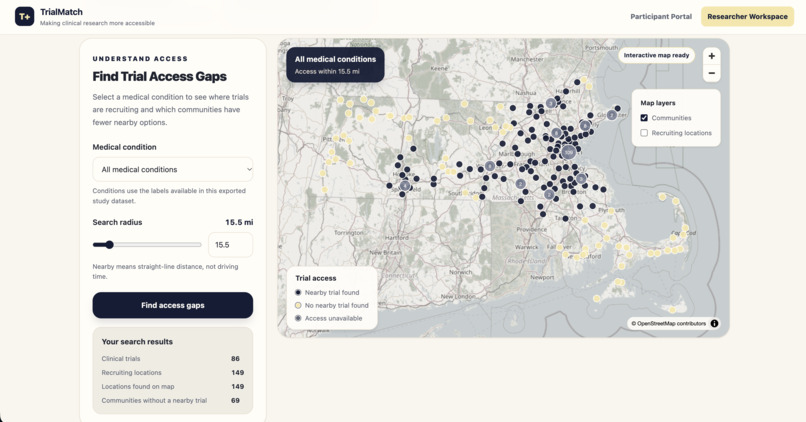806x422 pixels.
Task: Select the cluster marker over Springfield
Action: (x=405, y=185)
